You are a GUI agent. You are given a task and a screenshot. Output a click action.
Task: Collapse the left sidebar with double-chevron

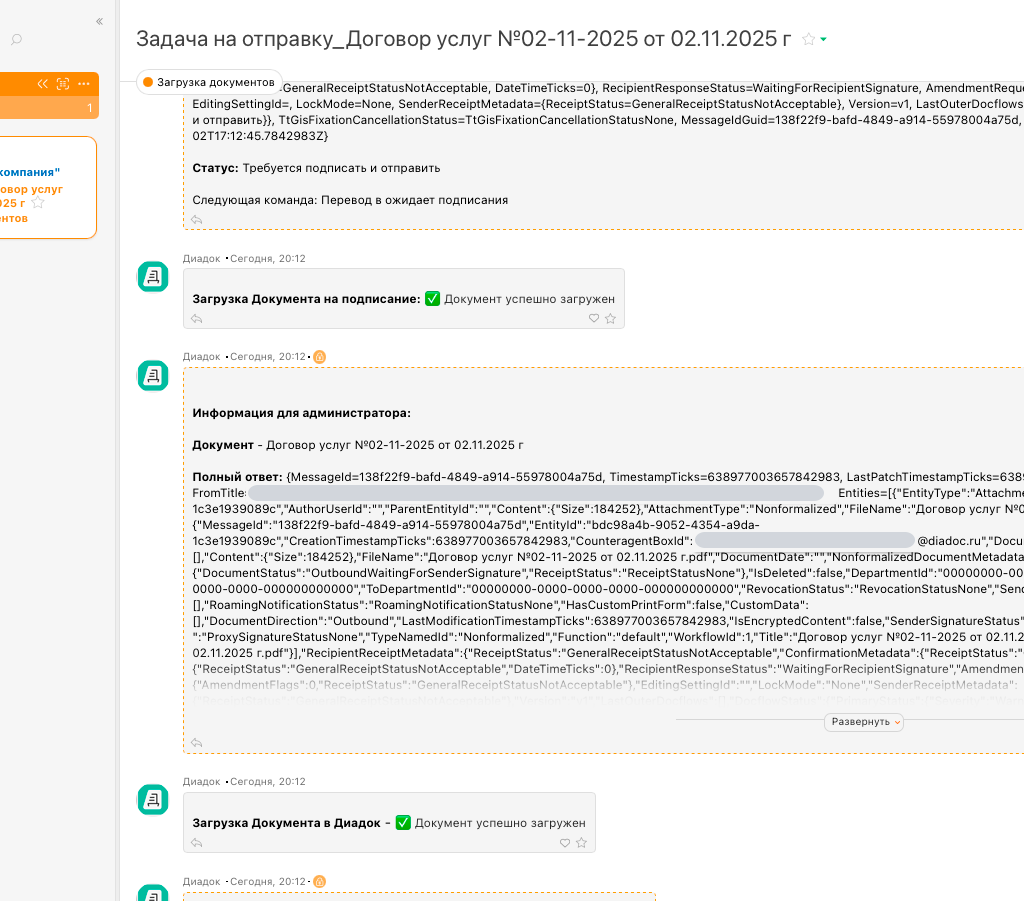tap(99, 21)
